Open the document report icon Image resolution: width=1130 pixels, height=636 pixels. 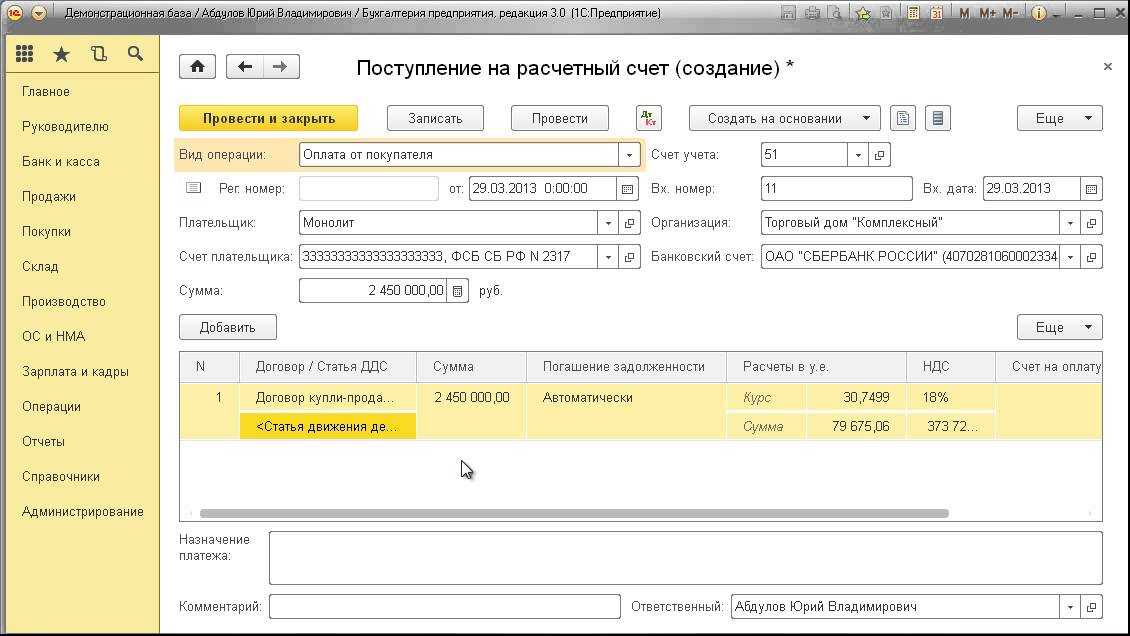tap(903, 118)
